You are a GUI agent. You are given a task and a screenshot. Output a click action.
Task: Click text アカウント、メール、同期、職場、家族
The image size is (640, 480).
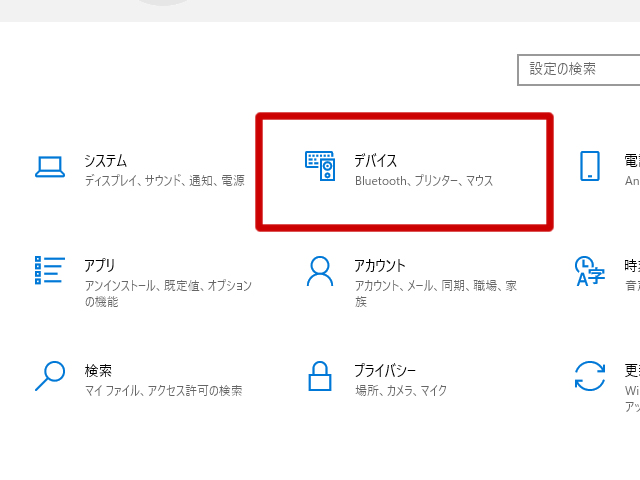(x=436, y=293)
